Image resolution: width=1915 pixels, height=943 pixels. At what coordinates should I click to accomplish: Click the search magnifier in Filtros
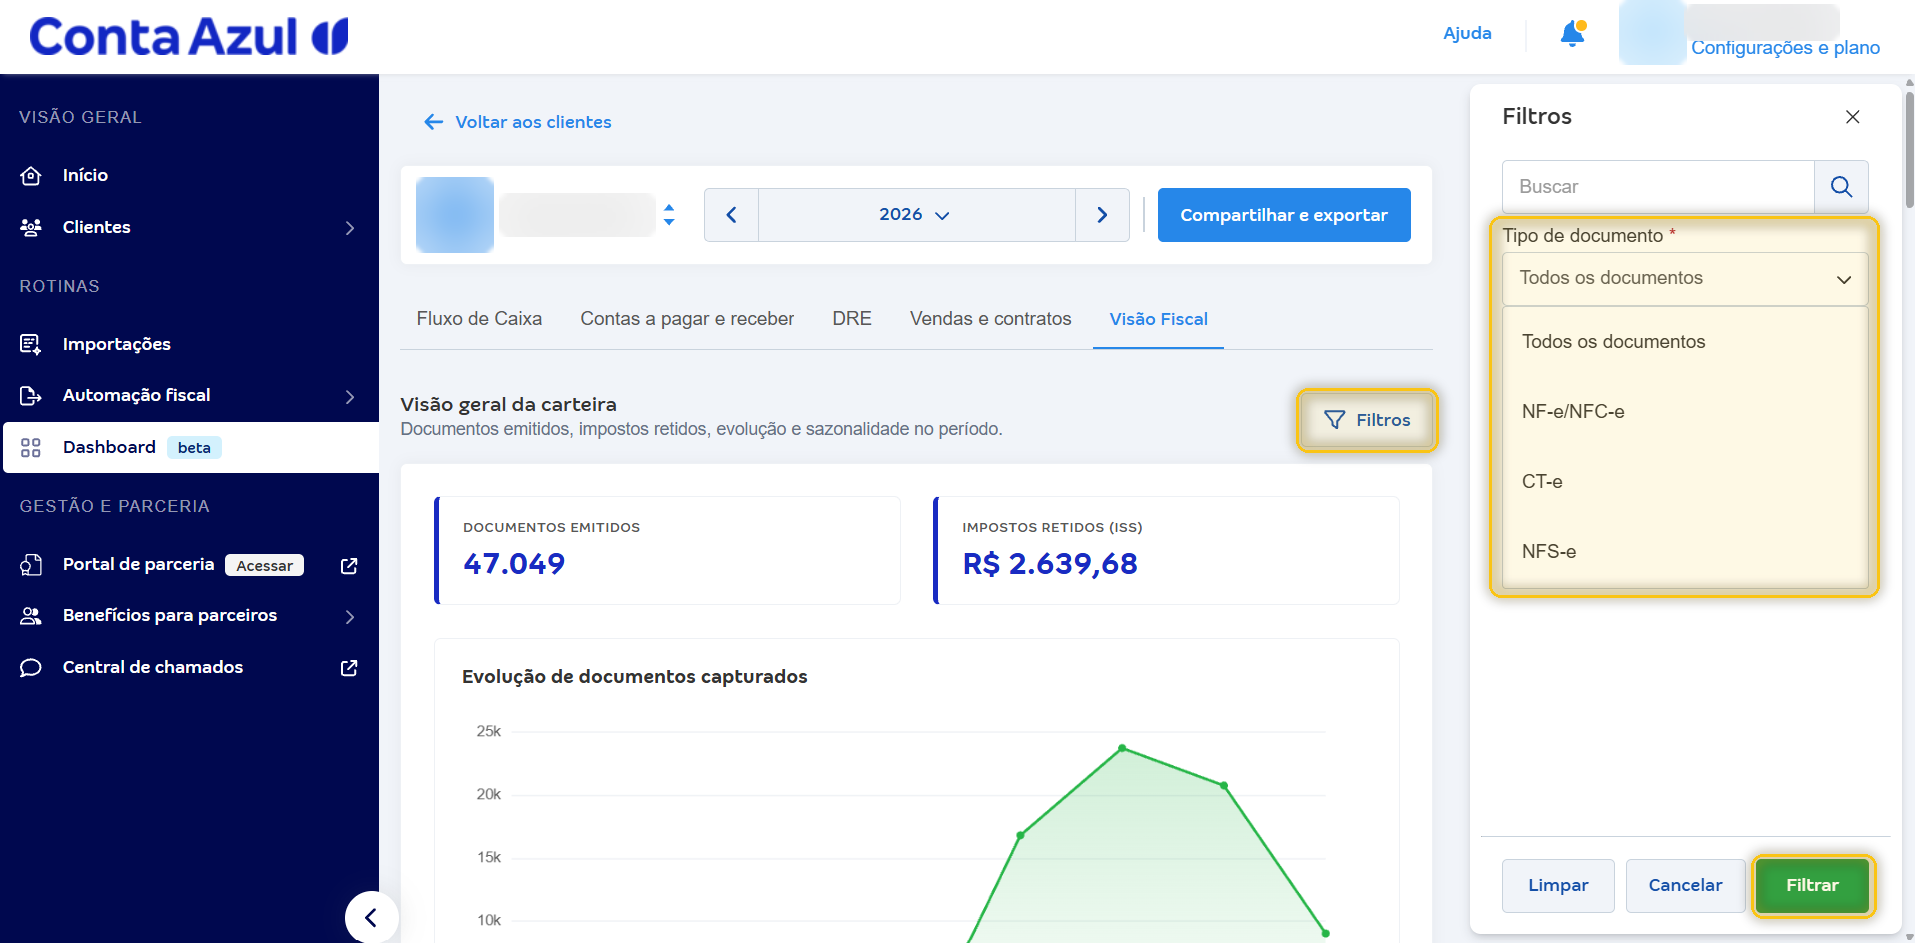click(1841, 187)
